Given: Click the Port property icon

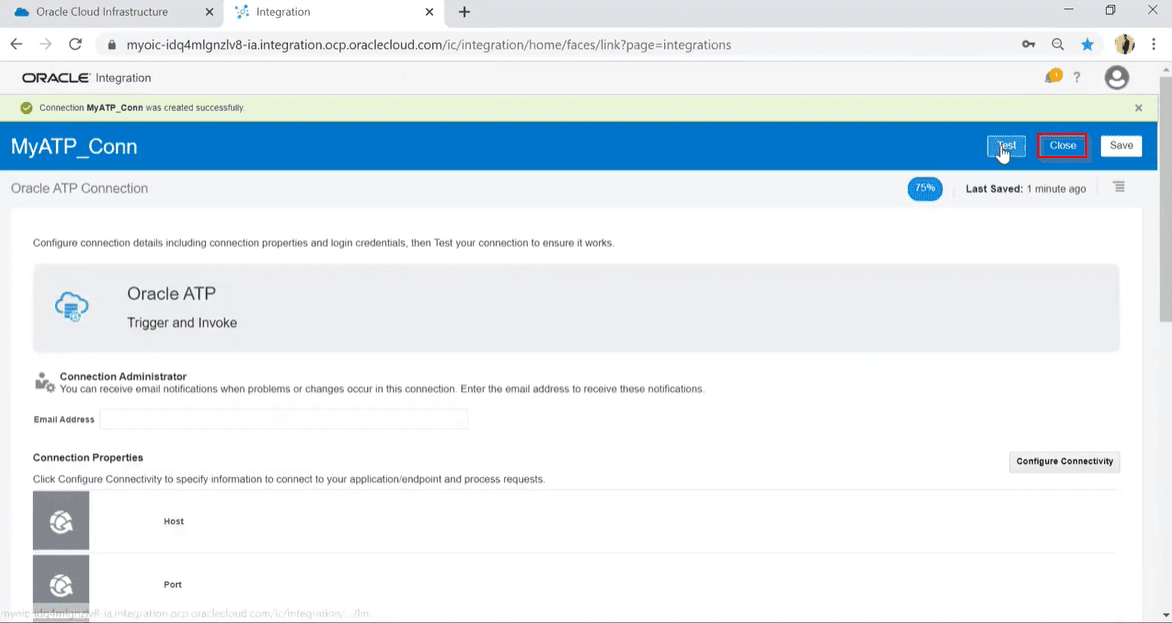Looking at the screenshot, I should coord(61,584).
